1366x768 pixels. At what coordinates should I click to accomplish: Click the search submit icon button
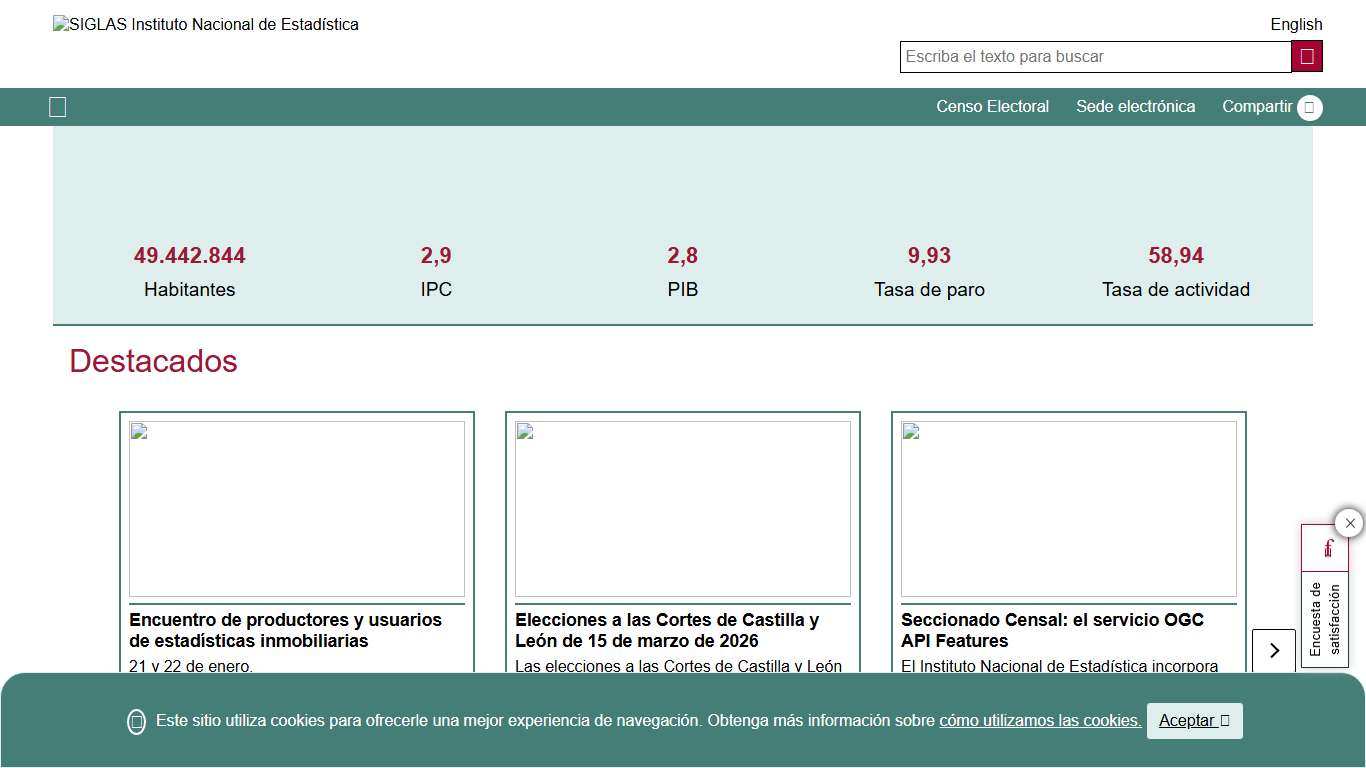pos(1306,57)
